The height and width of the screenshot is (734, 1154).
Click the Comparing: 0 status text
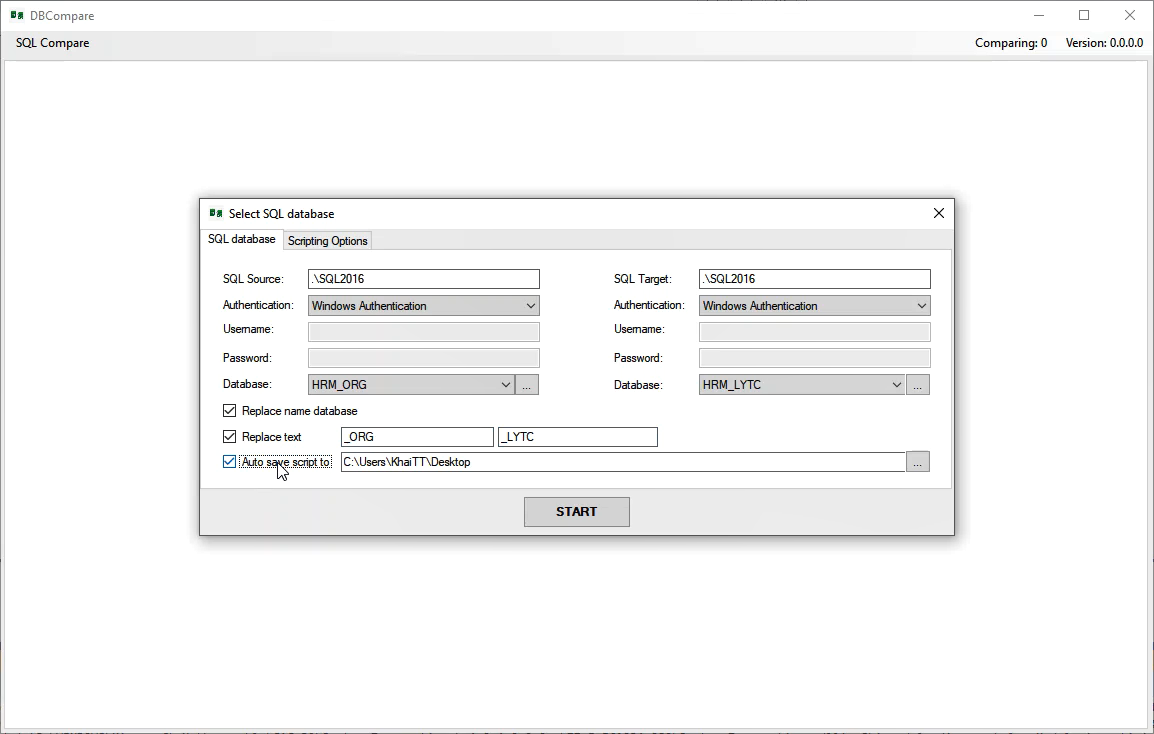click(1011, 43)
